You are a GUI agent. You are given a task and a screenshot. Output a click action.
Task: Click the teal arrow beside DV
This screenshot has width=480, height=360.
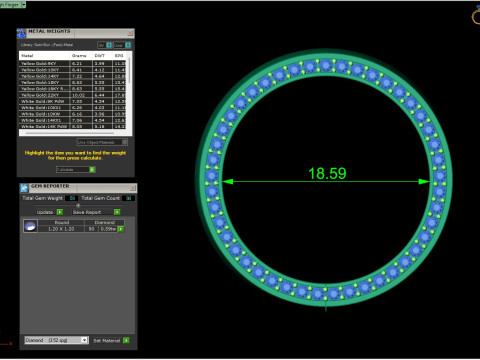(109, 45)
